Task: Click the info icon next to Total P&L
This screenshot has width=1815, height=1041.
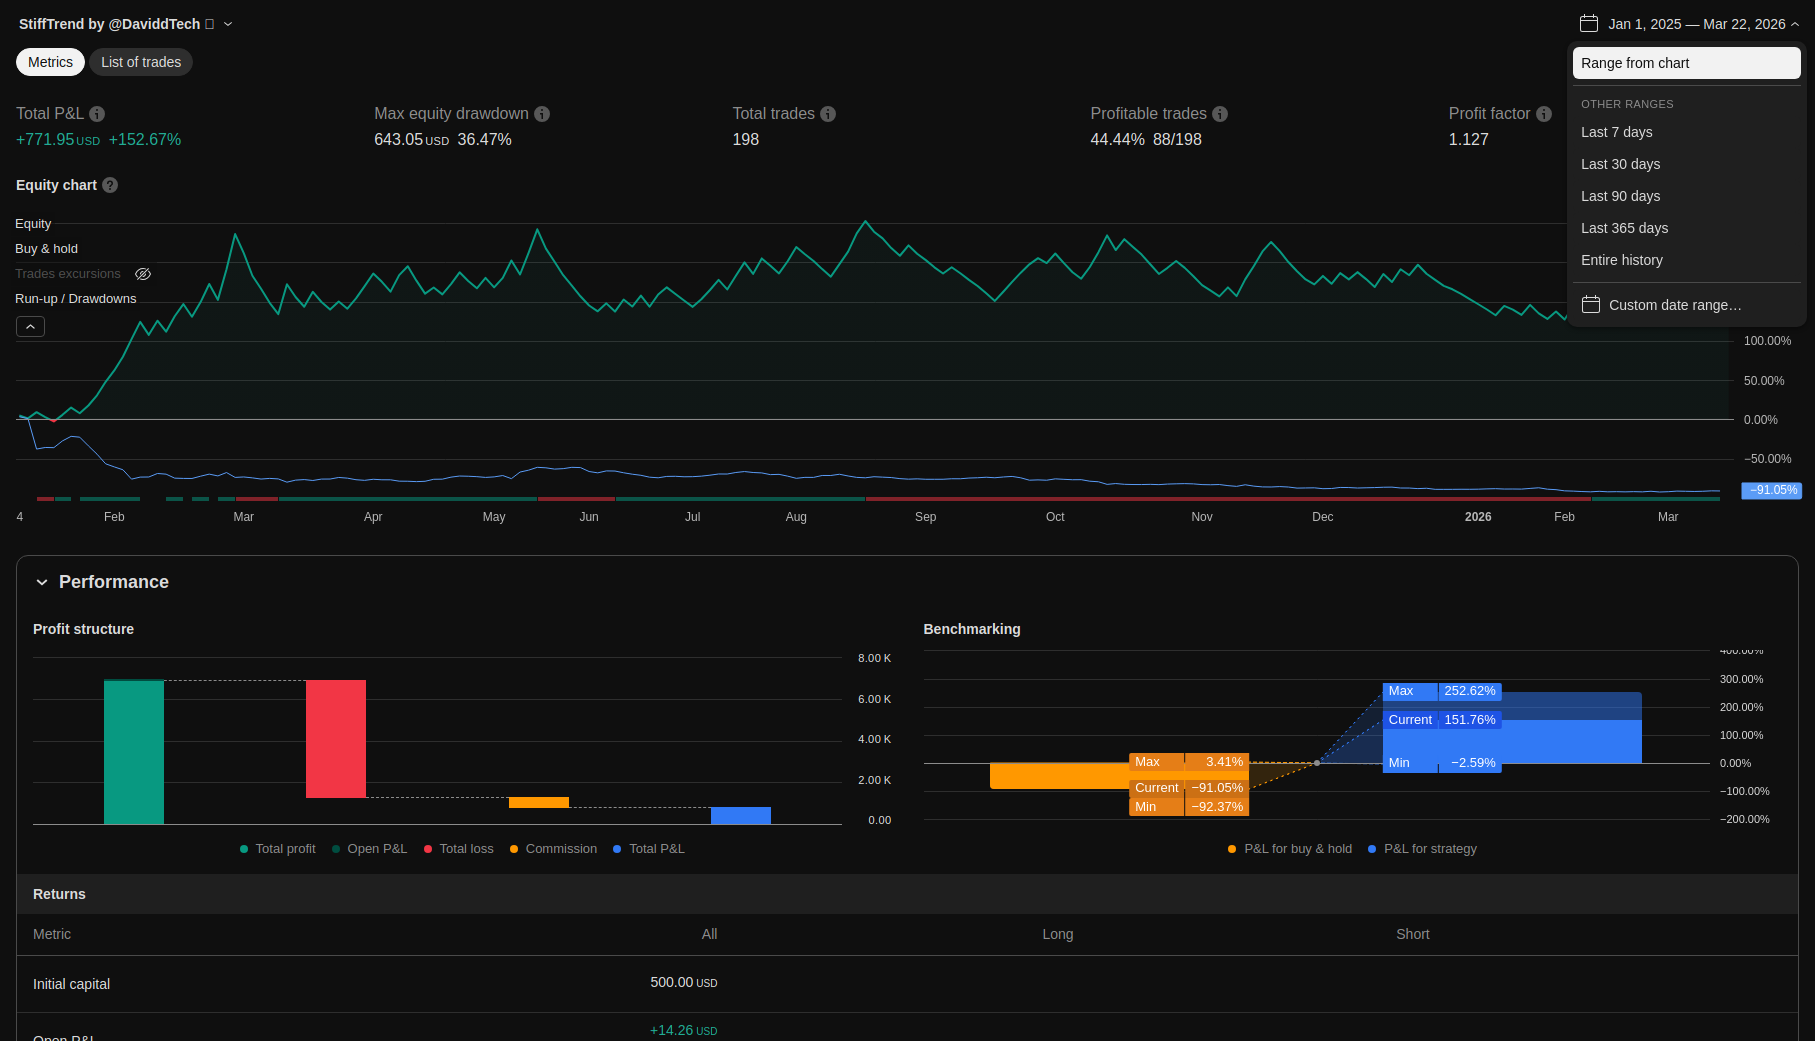Action: click(97, 114)
